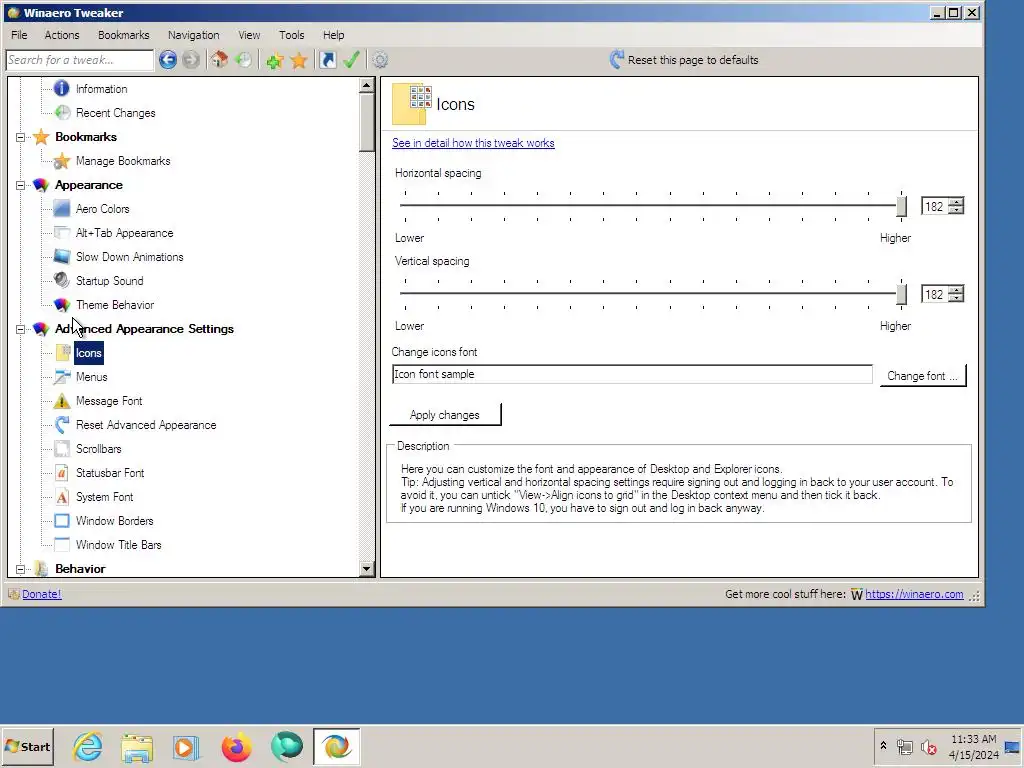
Task: Open the winaero.com website link
Action: 914,594
